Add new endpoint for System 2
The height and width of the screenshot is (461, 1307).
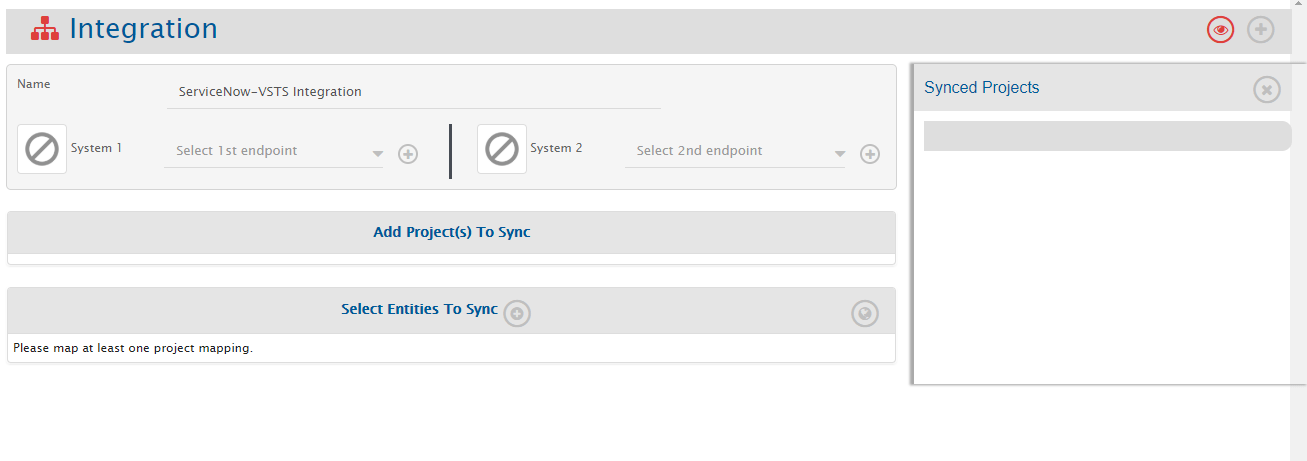[x=870, y=154]
